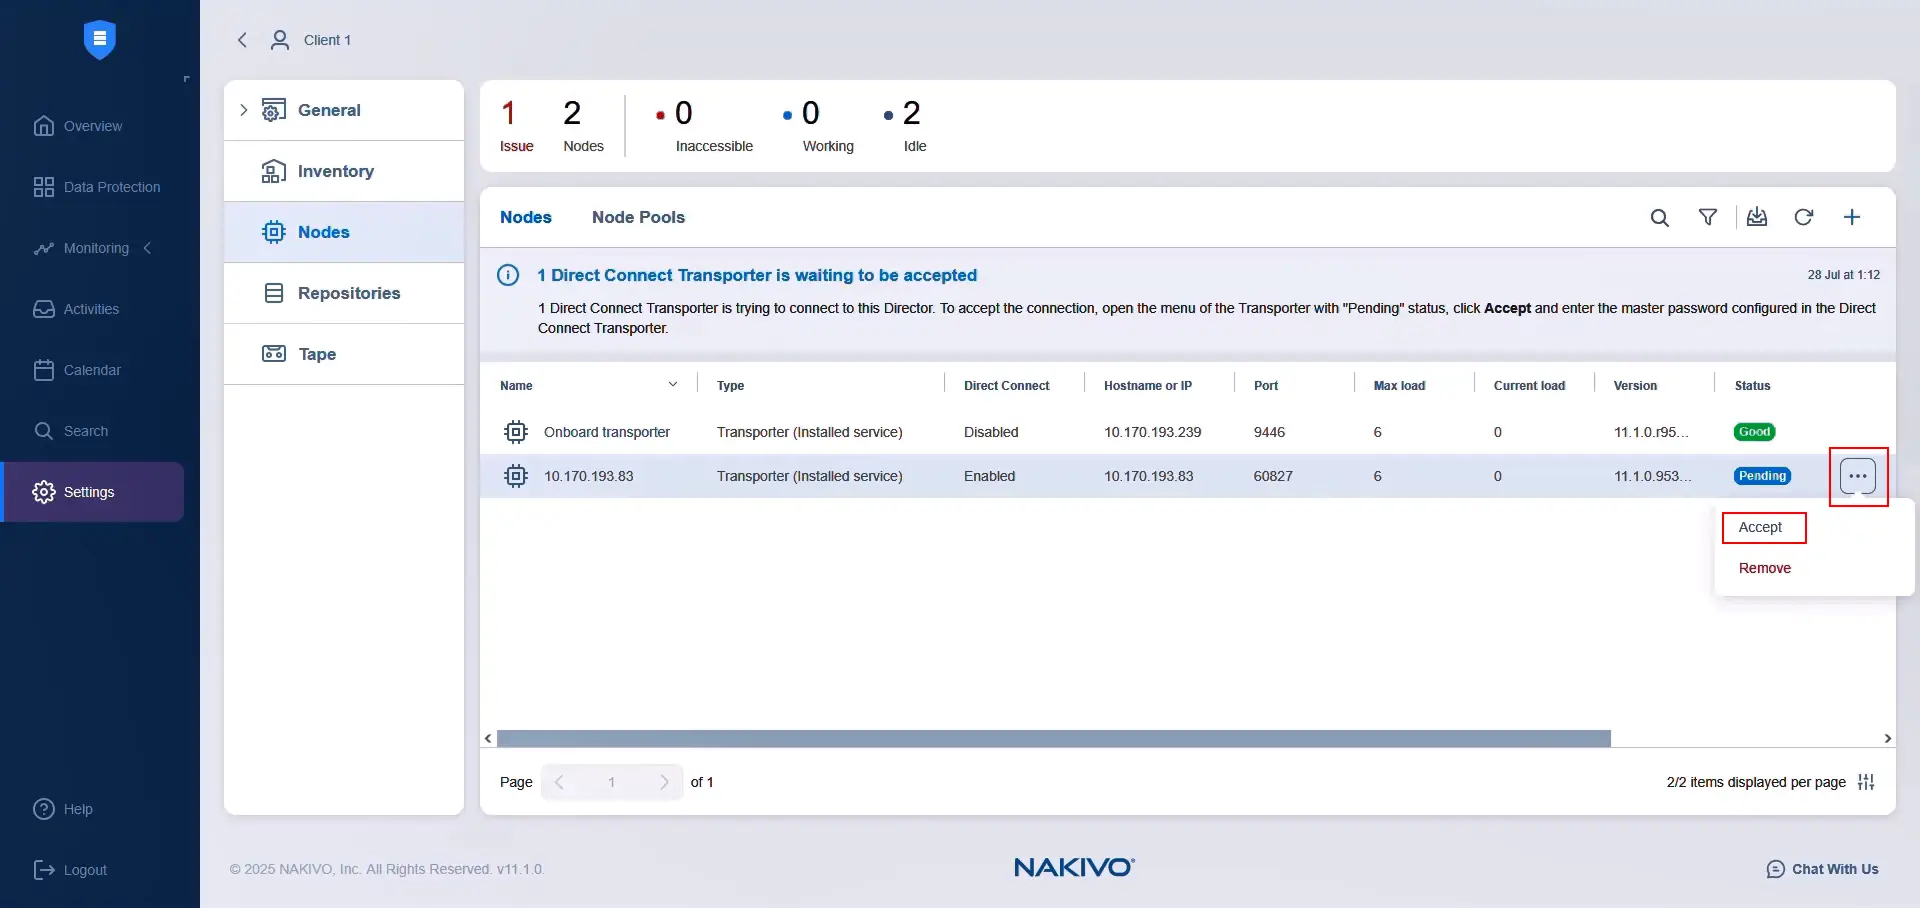Screen dimensions: 1920x908
Task: Click the info icon in the transporter notice
Action: [x=508, y=275]
